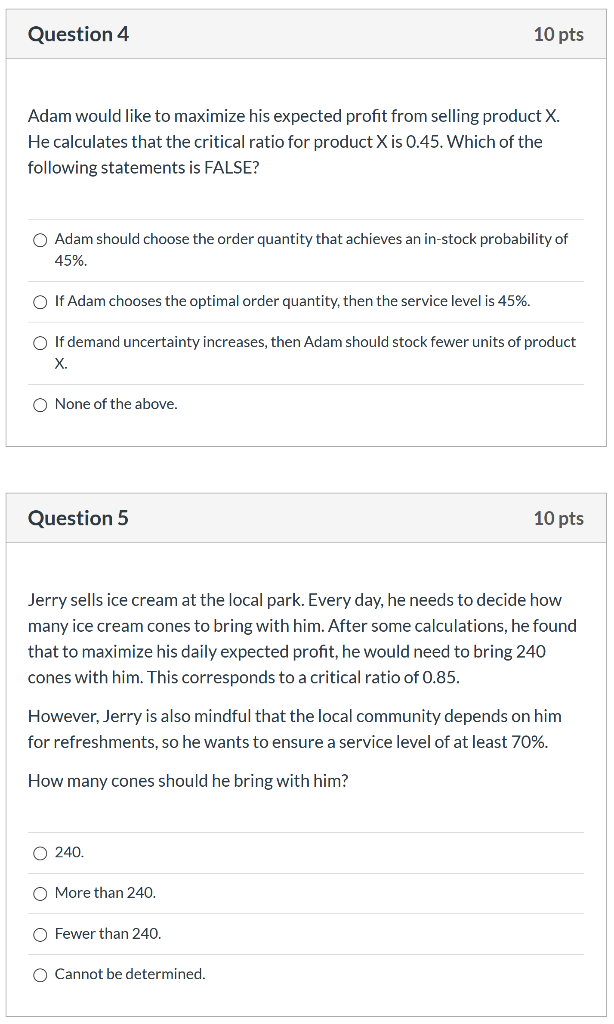Select the demand uncertainty answer in Question 4
This screenshot has height=1024, width=614.
tap(40, 342)
